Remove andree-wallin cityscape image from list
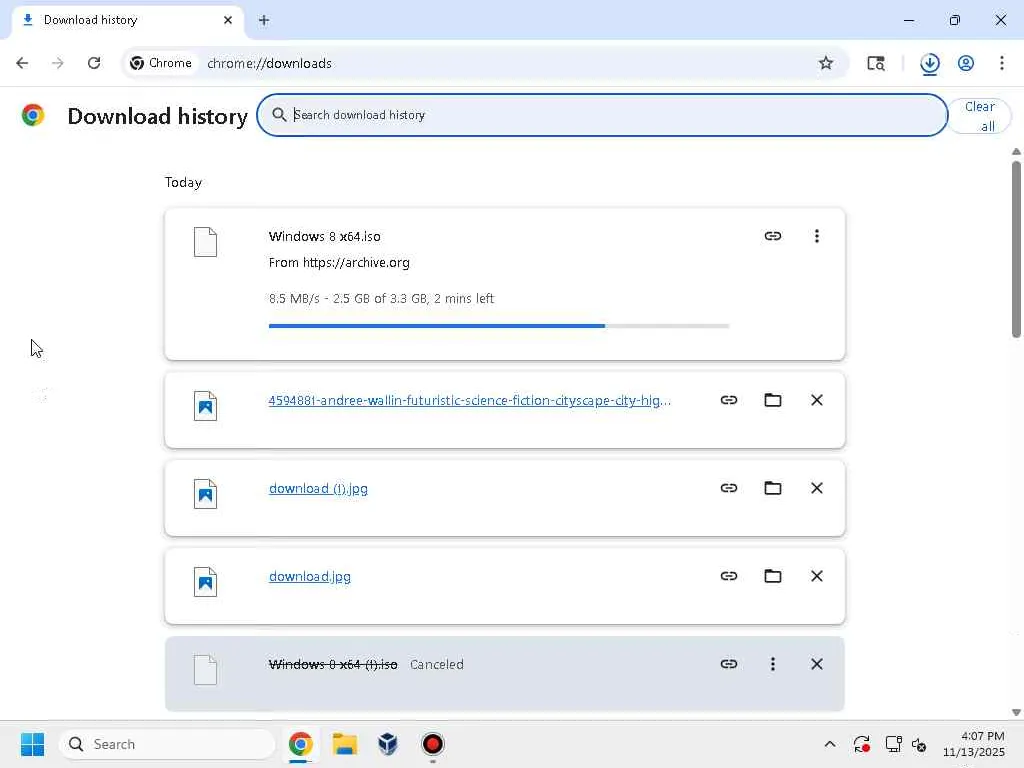Screen dimensions: 1024x768 point(816,400)
